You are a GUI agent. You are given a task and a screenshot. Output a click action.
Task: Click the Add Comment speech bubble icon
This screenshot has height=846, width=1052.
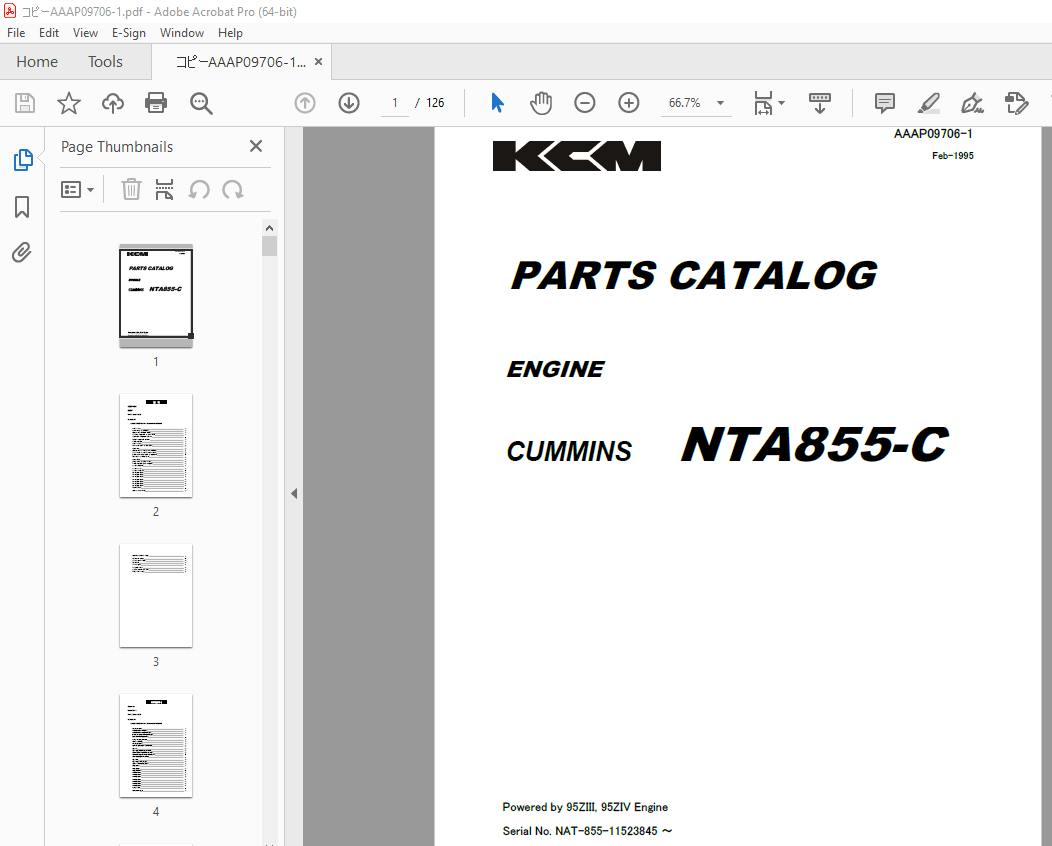click(x=884, y=103)
